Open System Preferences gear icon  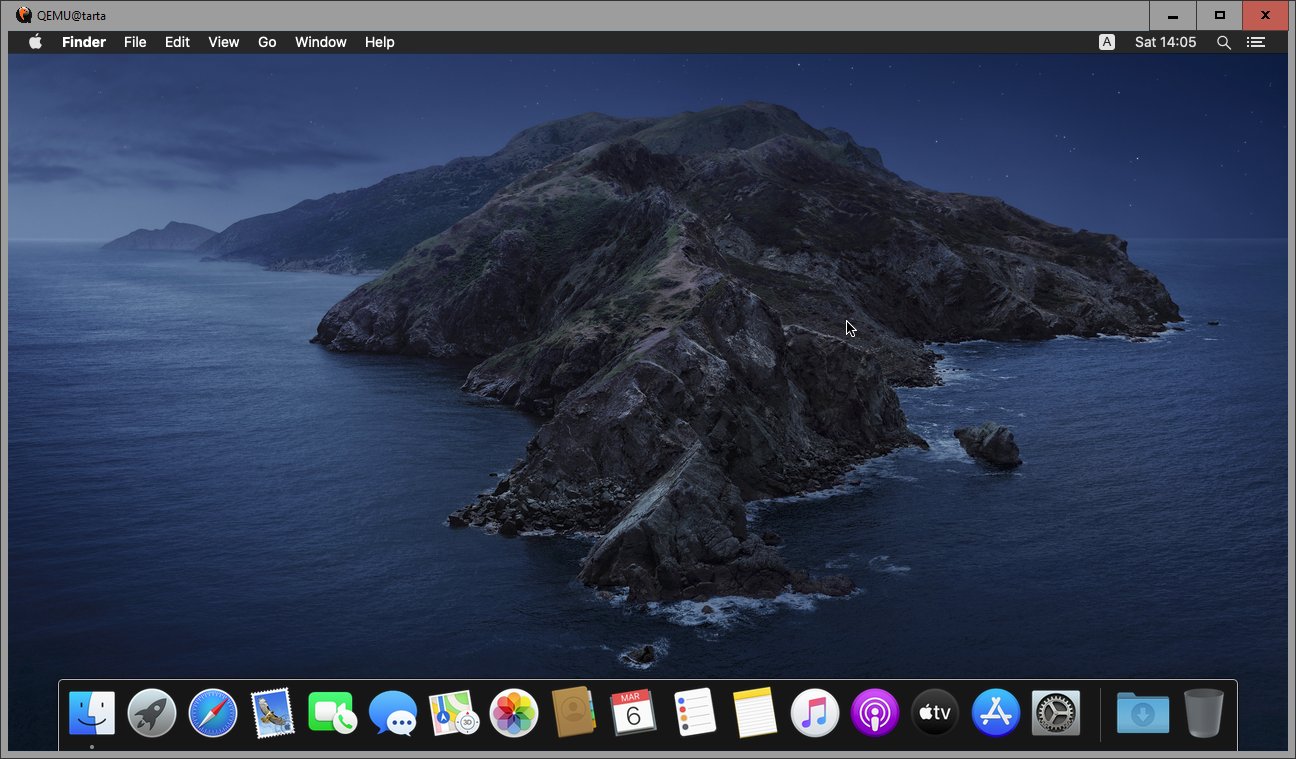(x=1056, y=714)
